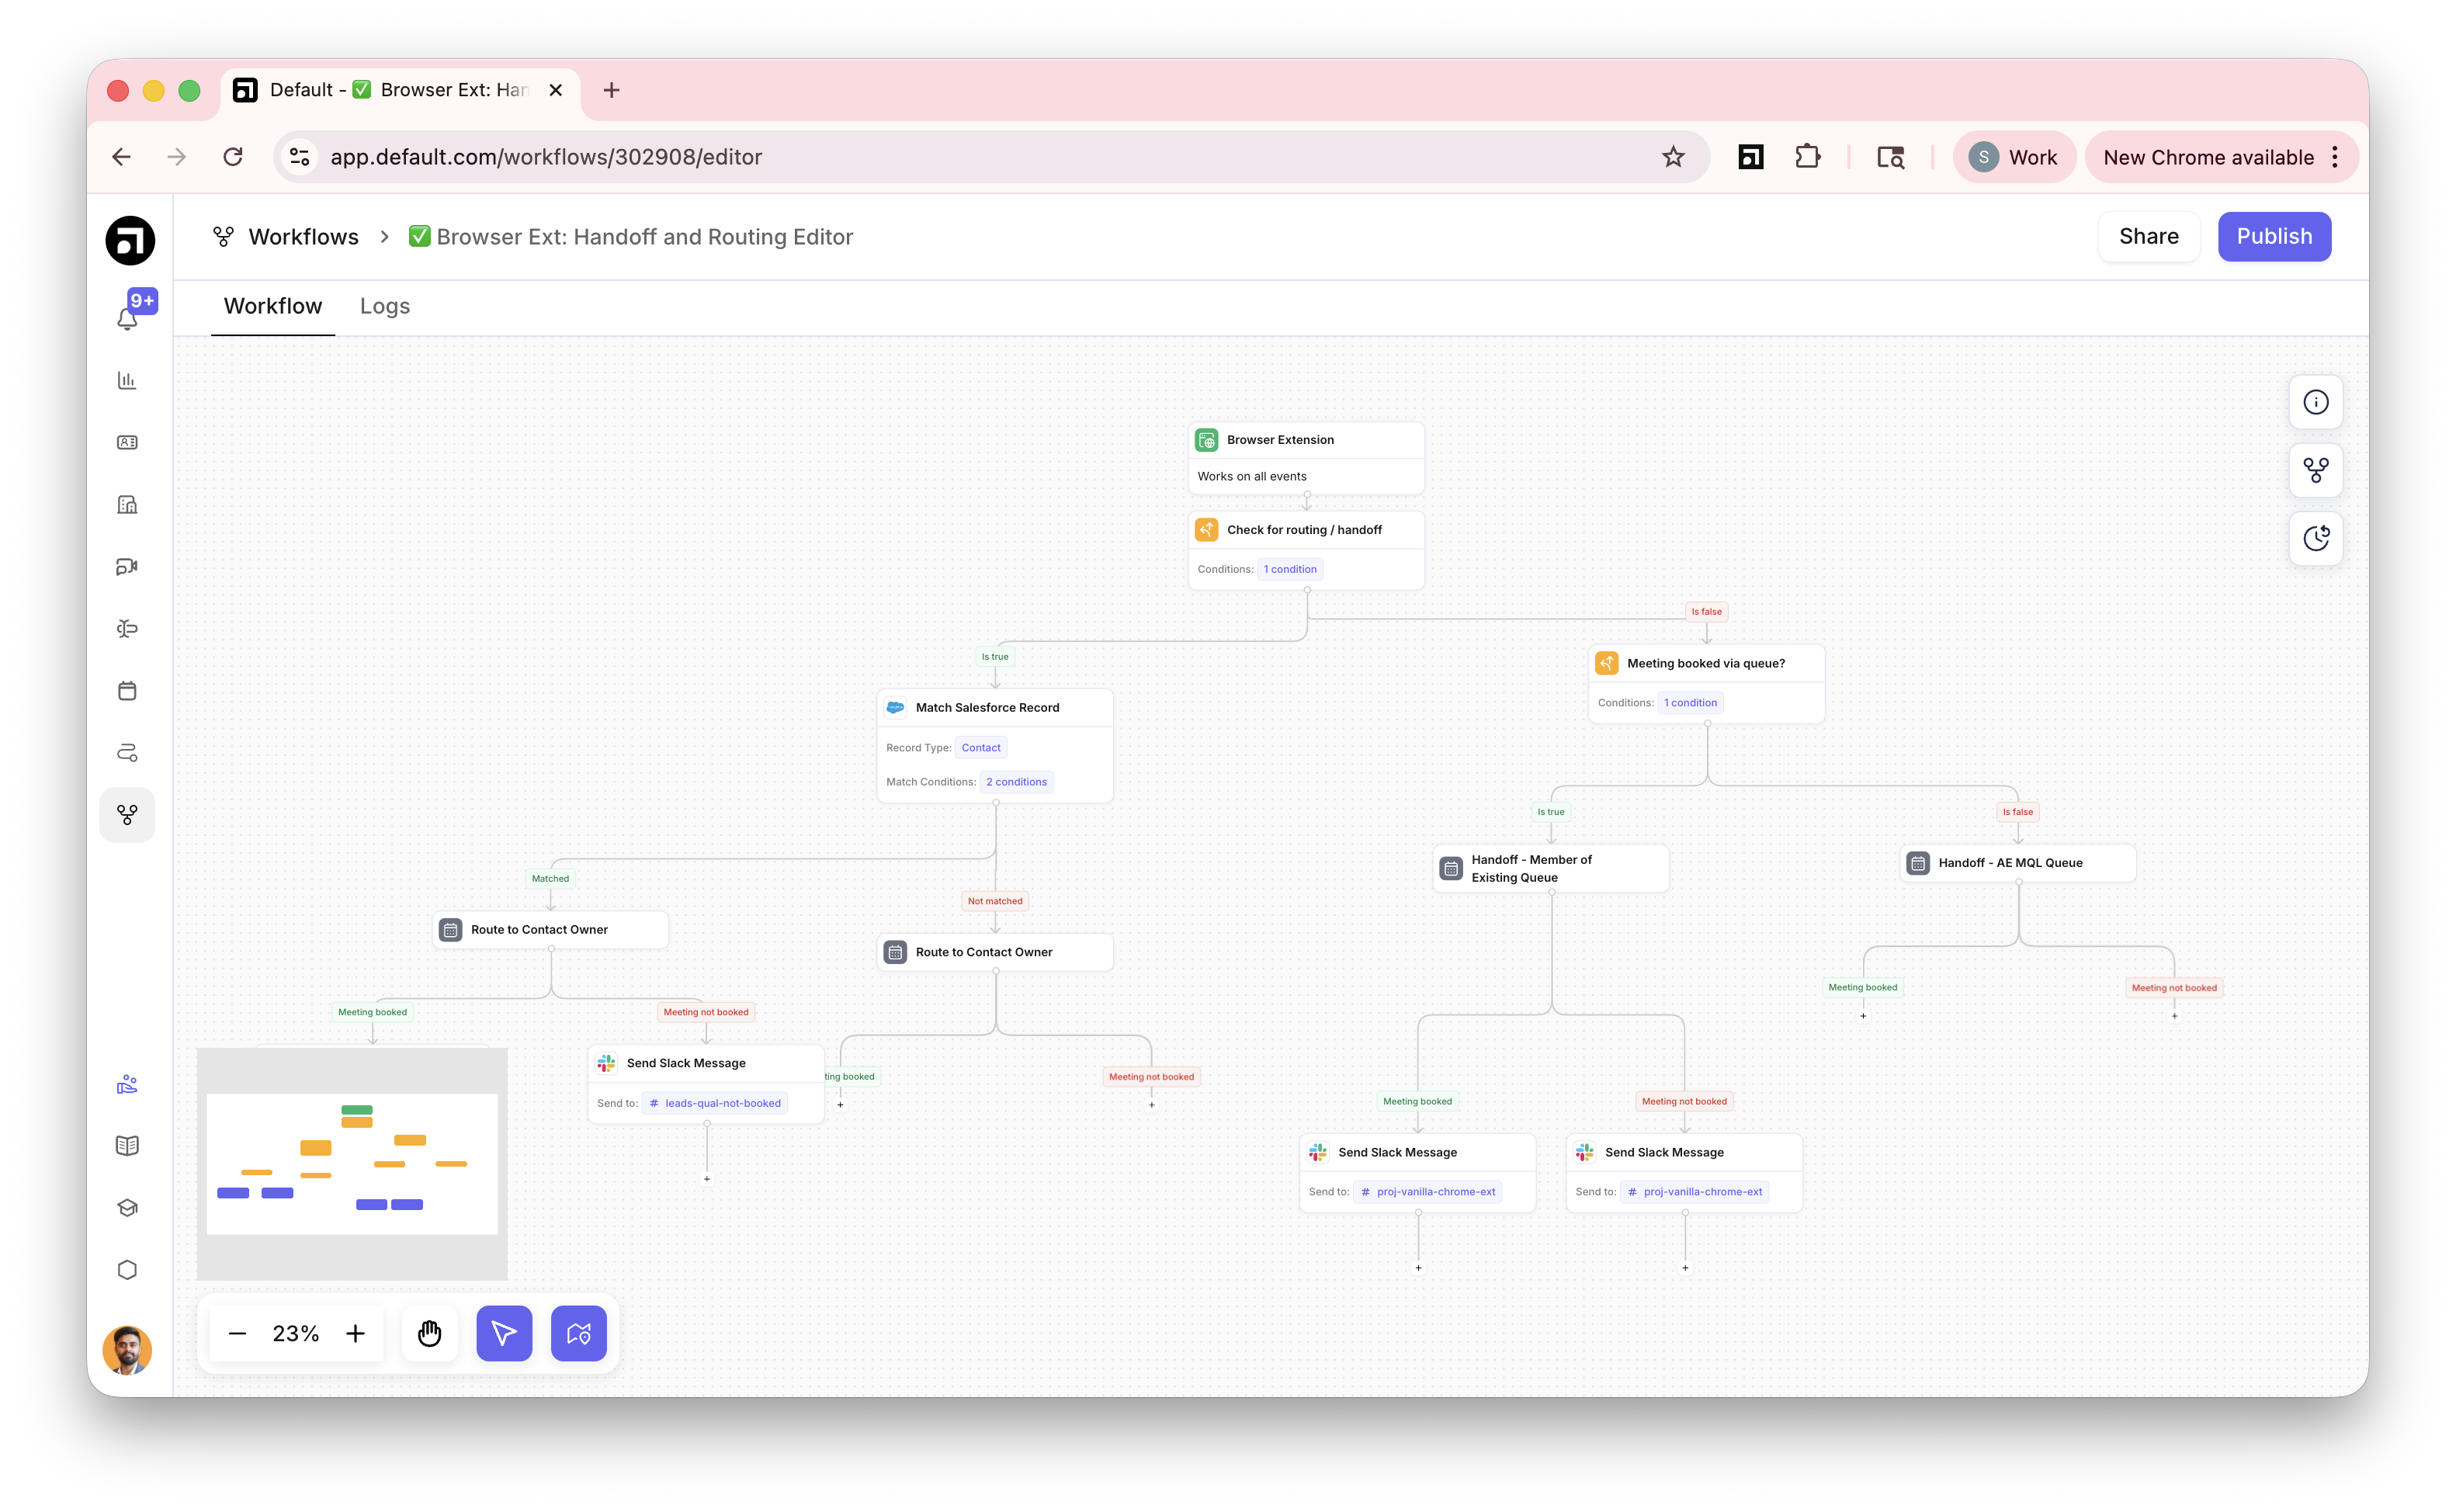Viewport: 2456px width, 1512px height.
Task: Click the workflow info icon button
Action: pos(2315,402)
